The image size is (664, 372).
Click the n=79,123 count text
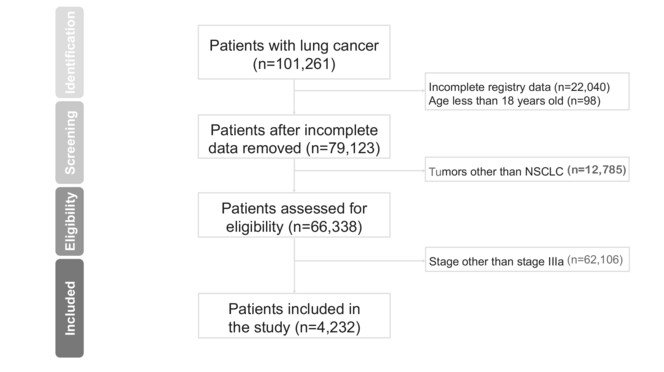[x=343, y=148]
